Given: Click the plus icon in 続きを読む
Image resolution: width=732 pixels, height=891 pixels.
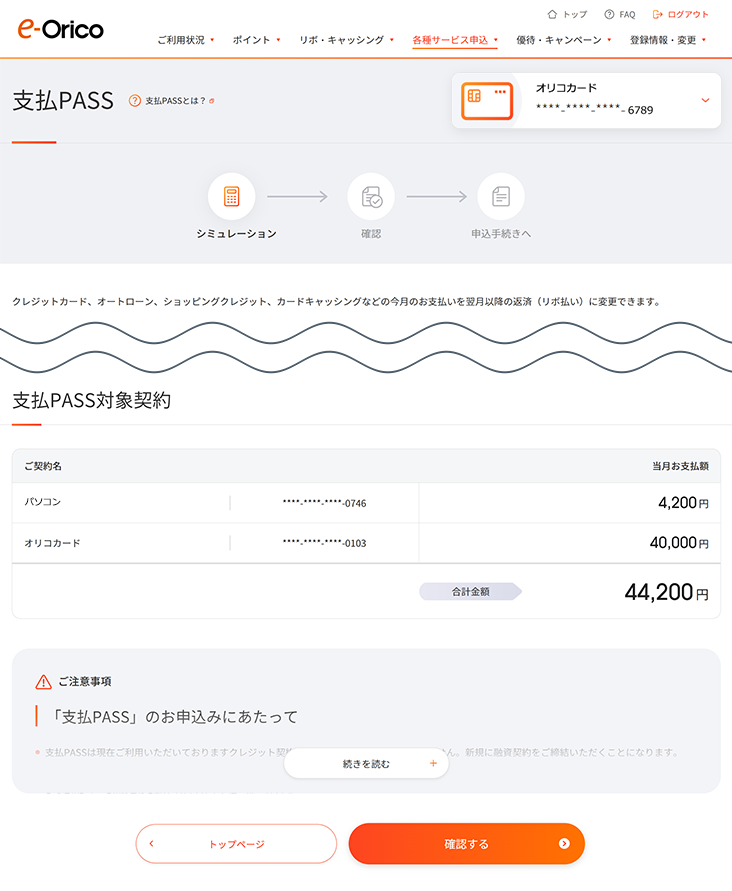Looking at the screenshot, I should [433, 763].
